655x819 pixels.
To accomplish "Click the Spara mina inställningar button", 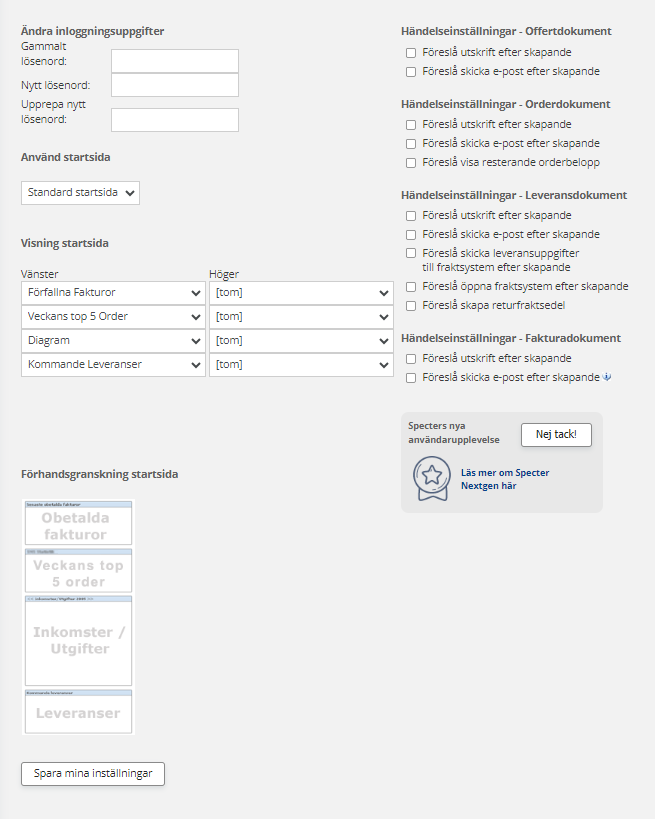I will click(x=92, y=774).
